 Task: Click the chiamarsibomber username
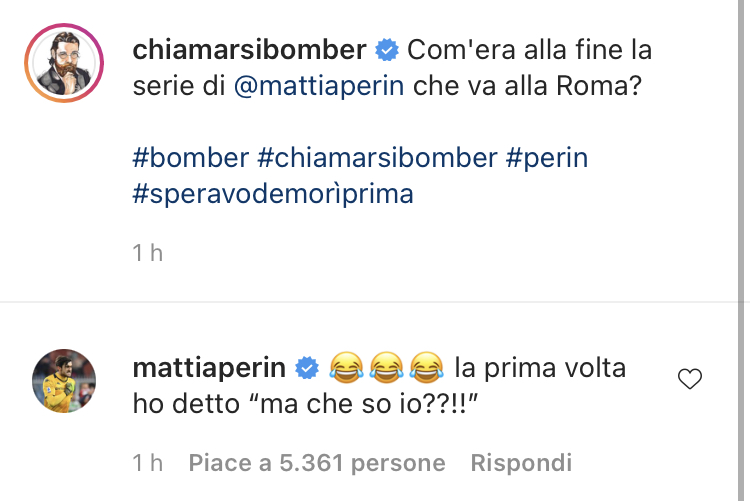(x=249, y=49)
